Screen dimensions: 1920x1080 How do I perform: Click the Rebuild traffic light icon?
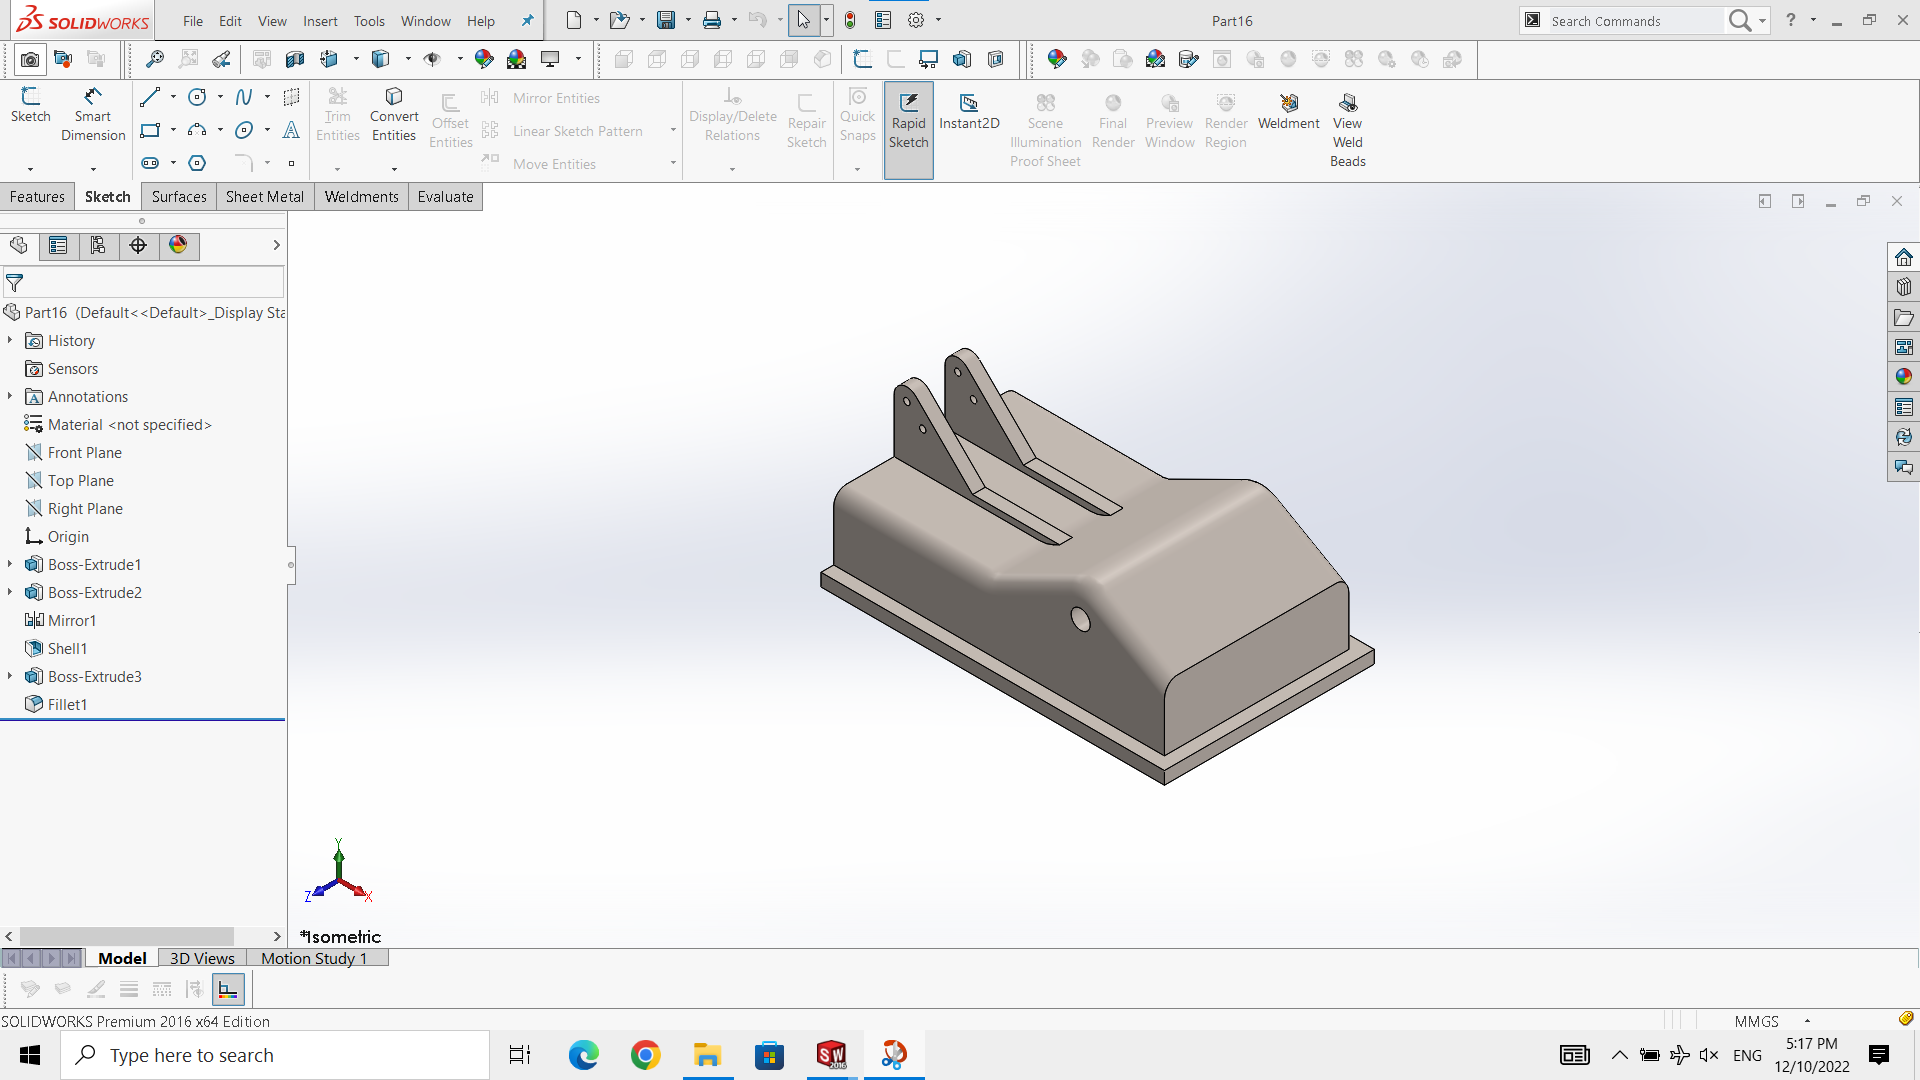pyautogui.click(x=850, y=20)
